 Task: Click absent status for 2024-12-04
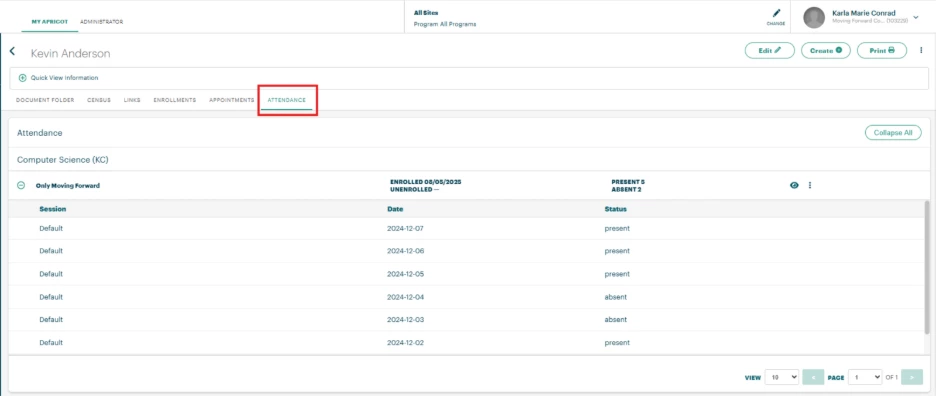(x=615, y=296)
